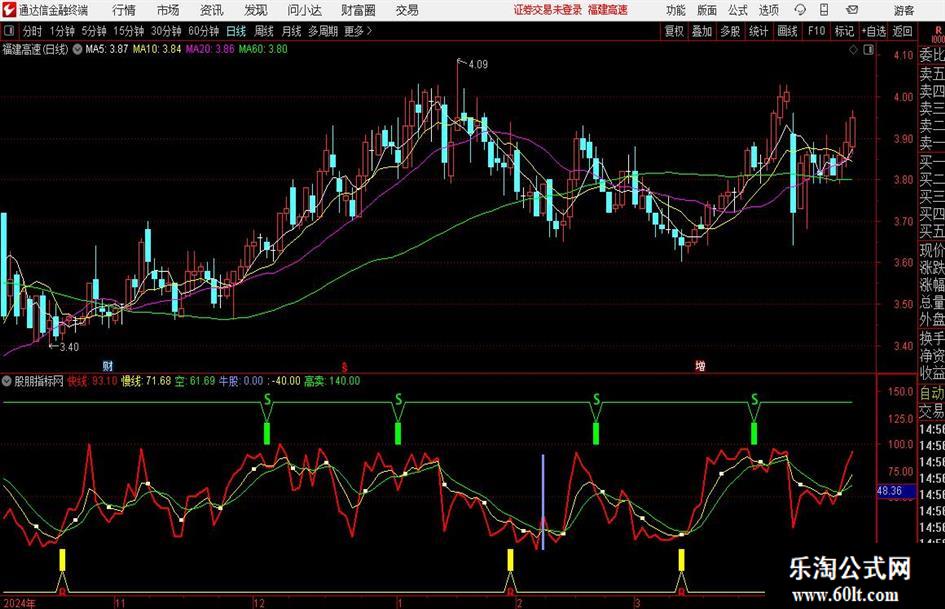Click the 高卖: 140.00 indicator value
The image size is (945, 609).
click(x=332, y=381)
